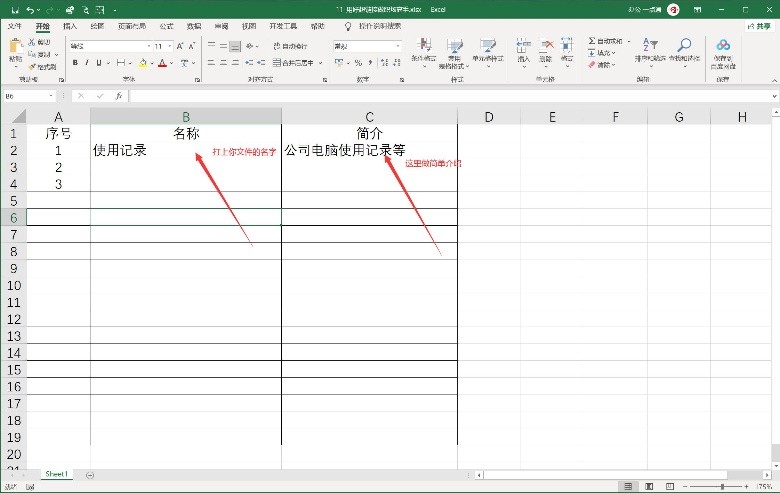Screen dimensions: 780x493
Task: Toggle middle vertical alignment
Action: point(223,46)
